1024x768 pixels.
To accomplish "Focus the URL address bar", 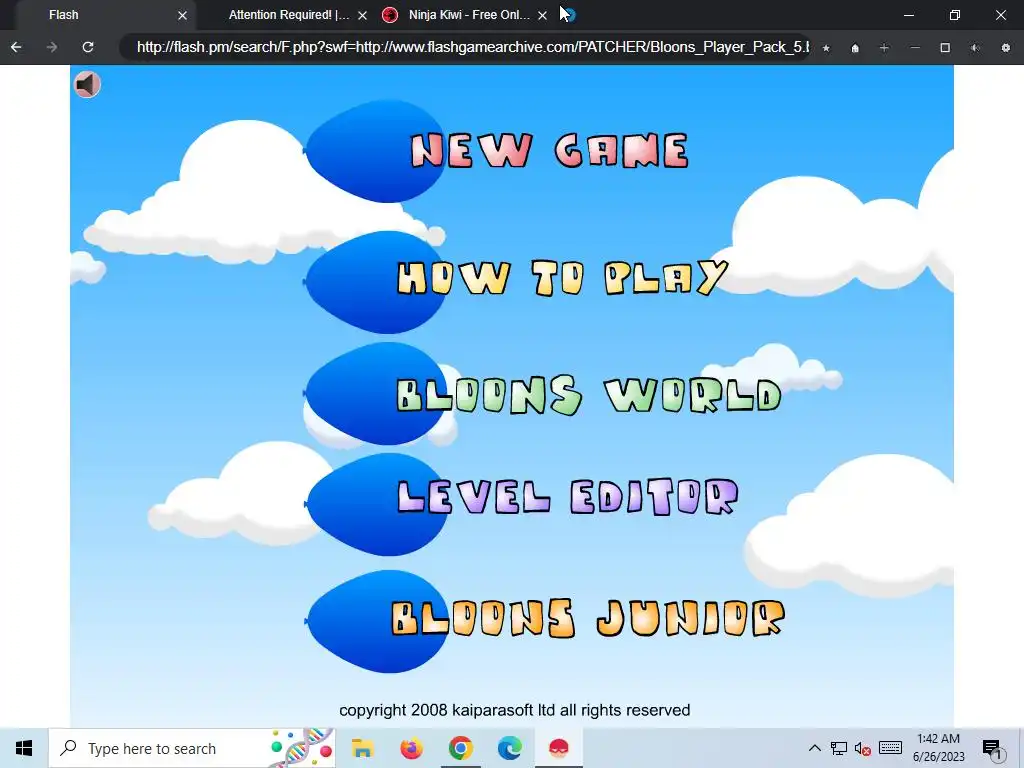I will click(x=465, y=47).
